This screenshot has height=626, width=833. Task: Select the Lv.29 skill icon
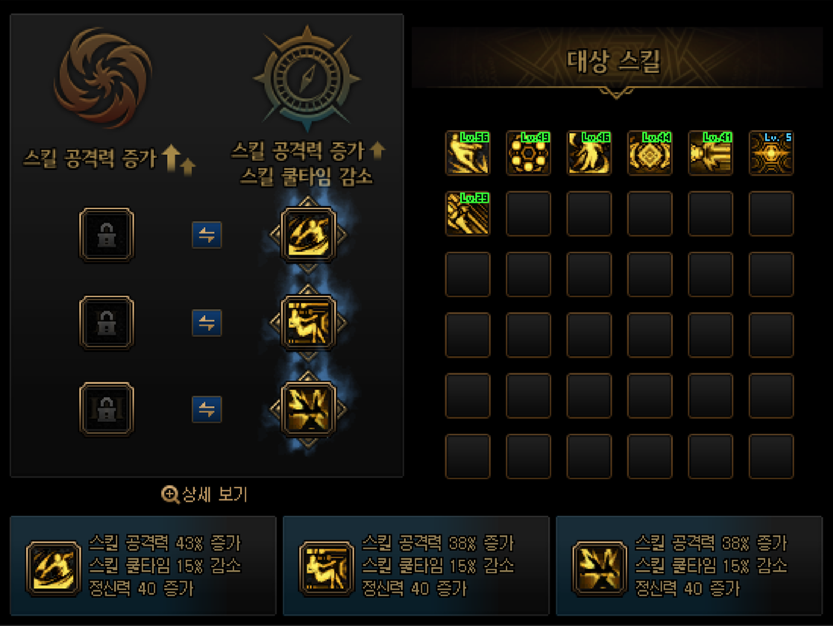tap(468, 214)
